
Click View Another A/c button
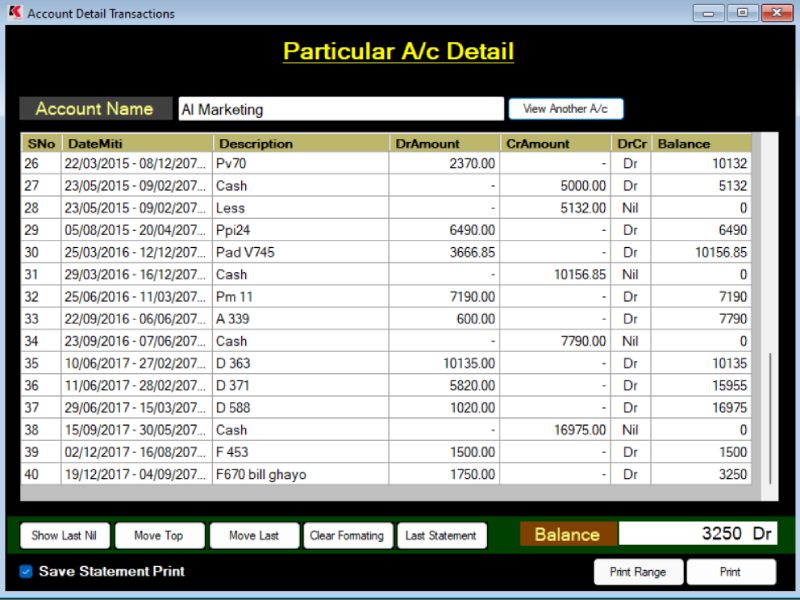(565, 109)
